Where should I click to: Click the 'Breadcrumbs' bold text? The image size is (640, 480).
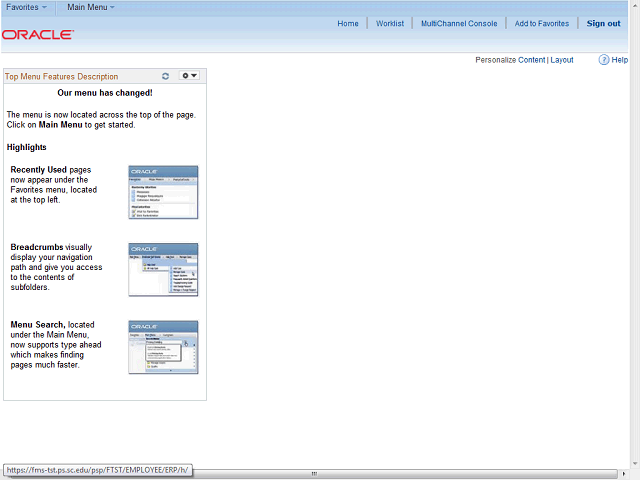(x=37, y=247)
